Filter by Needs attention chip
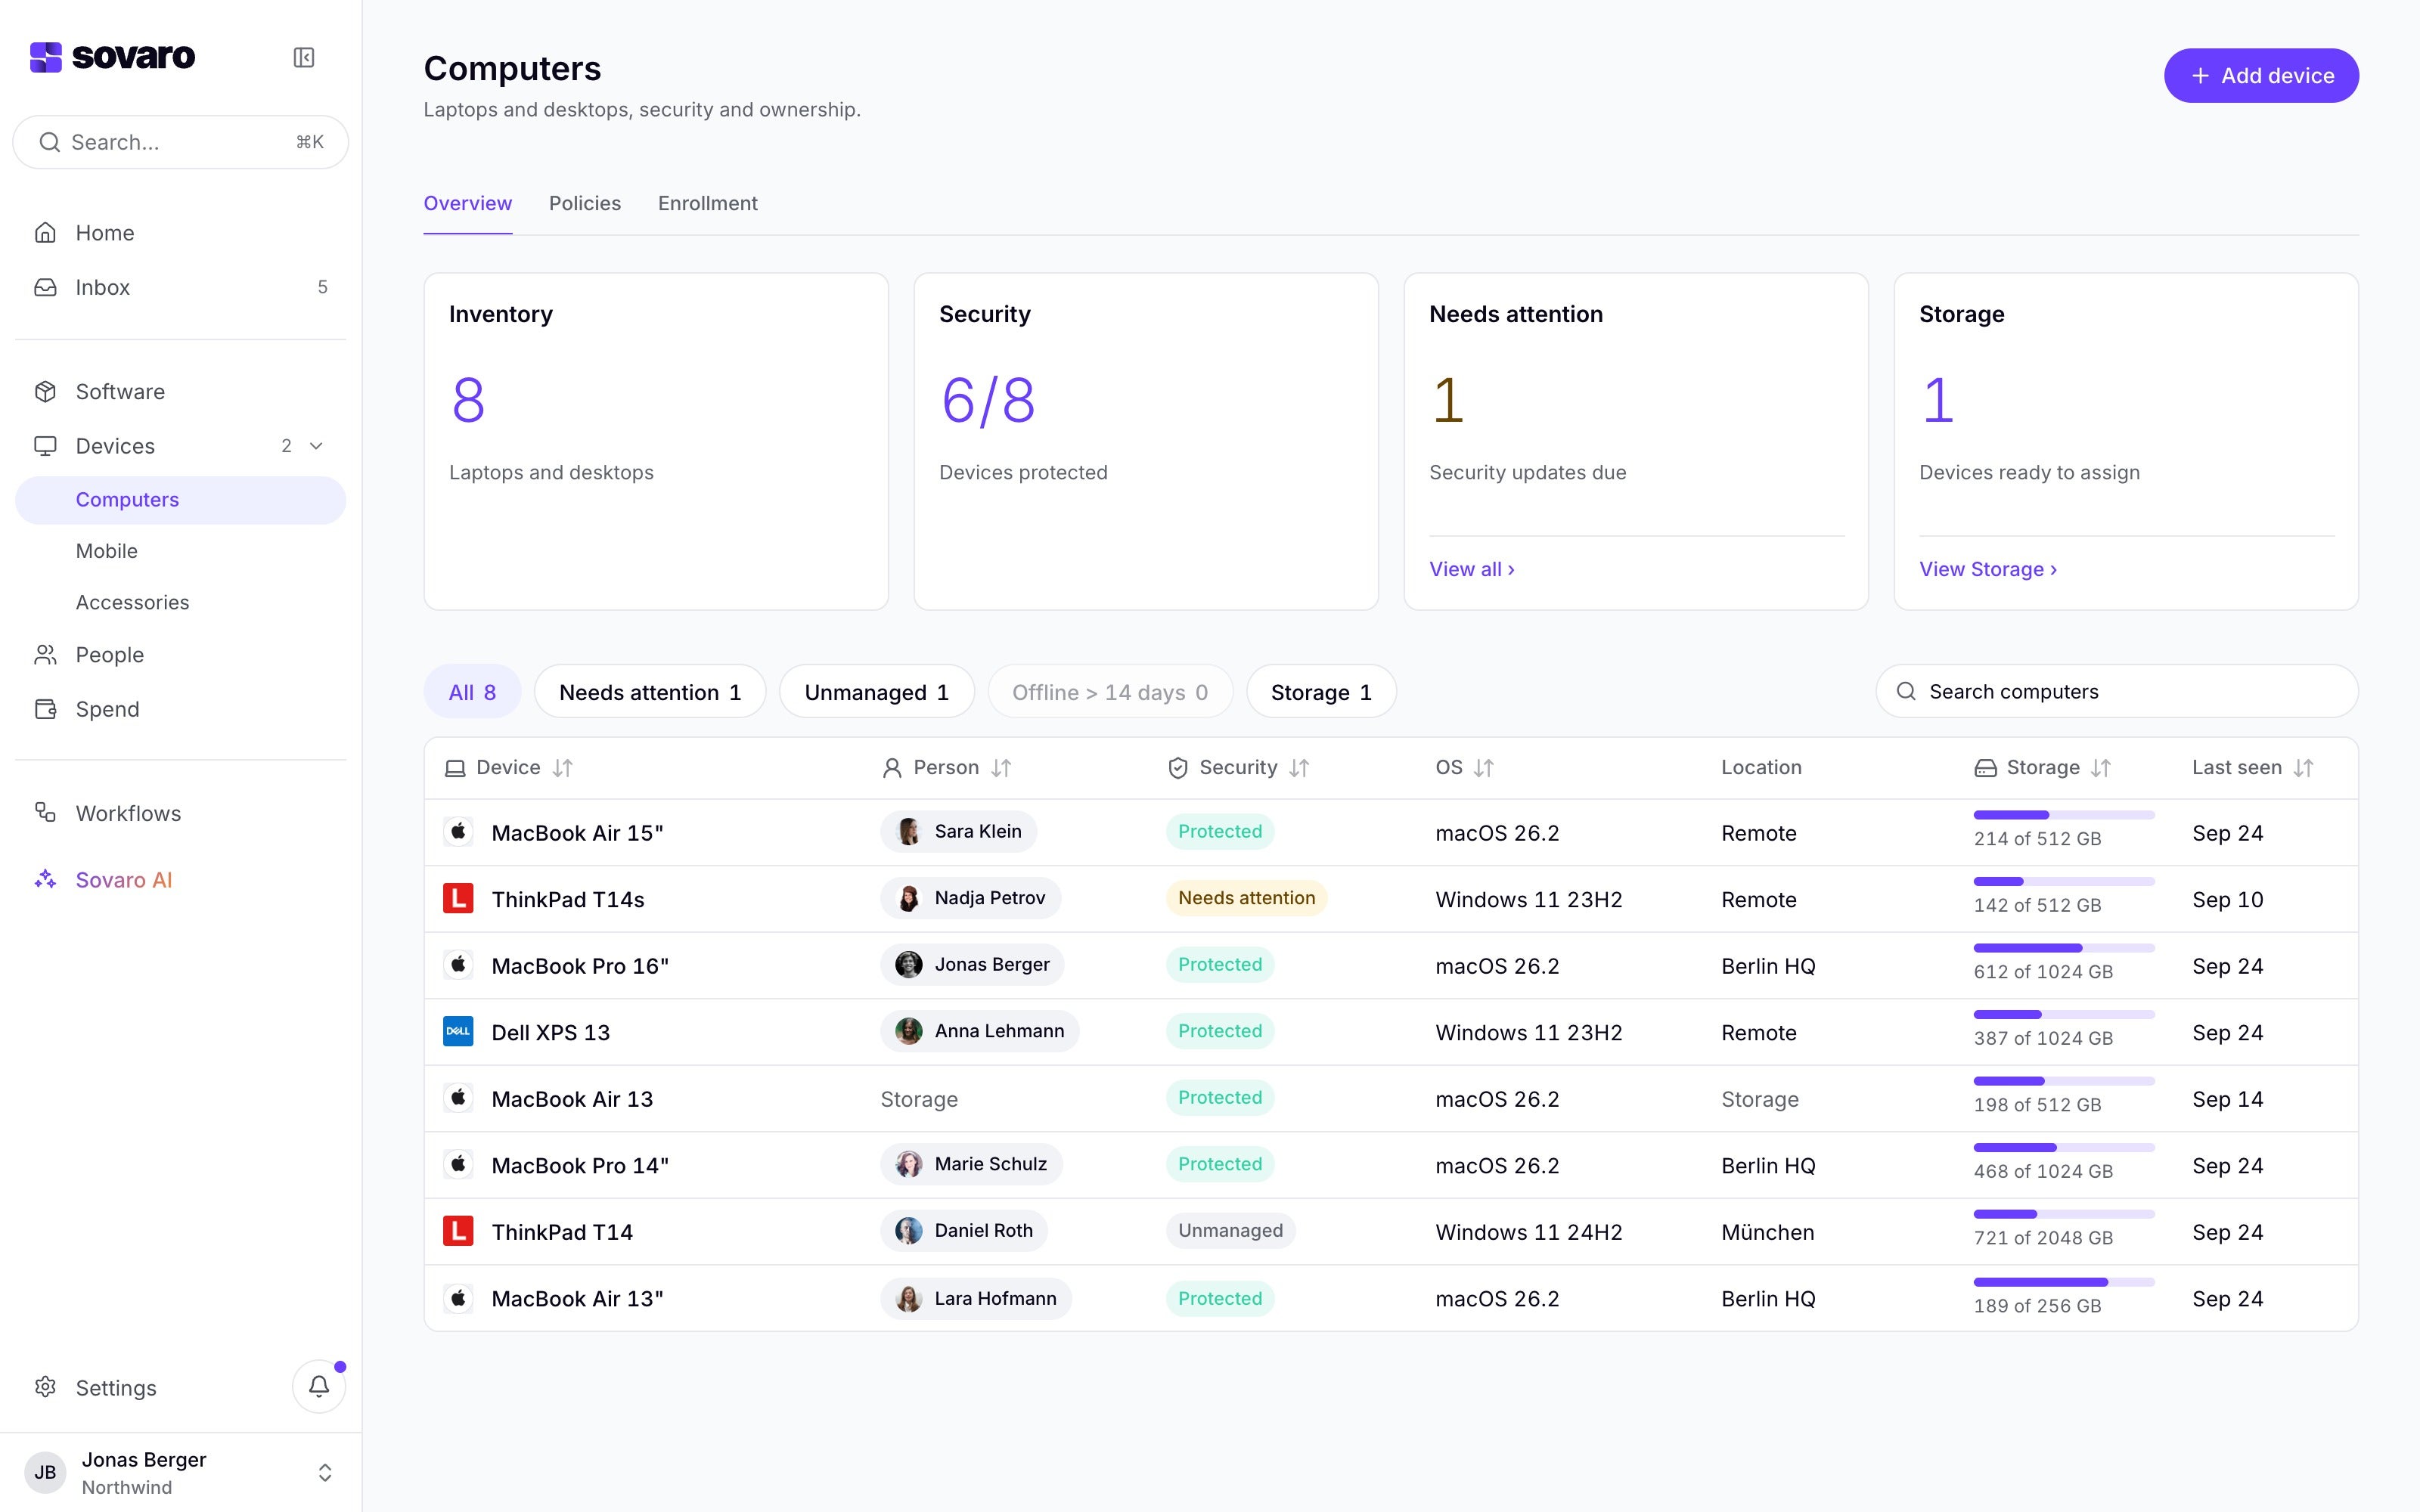Screen dimensions: 2420x1512 pos(650,692)
